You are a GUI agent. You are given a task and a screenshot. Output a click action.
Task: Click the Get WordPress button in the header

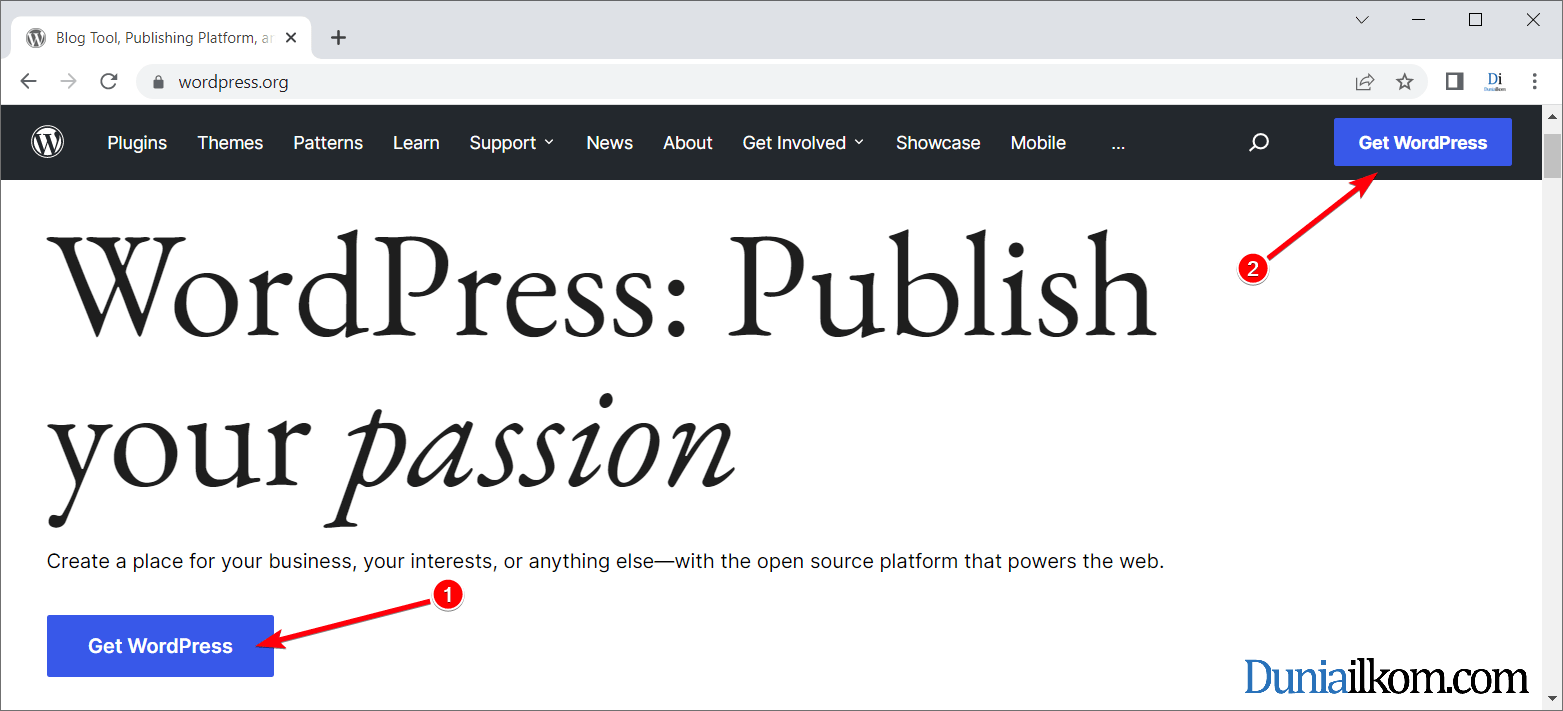[x=1423, y=142]
